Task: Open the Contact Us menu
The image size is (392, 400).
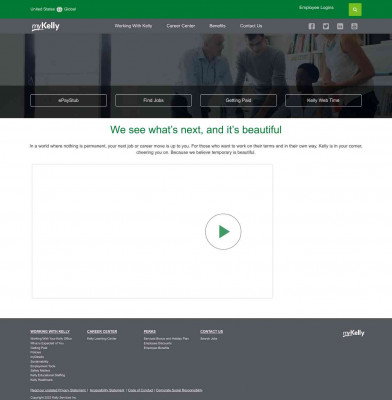Action: point(251,26)
